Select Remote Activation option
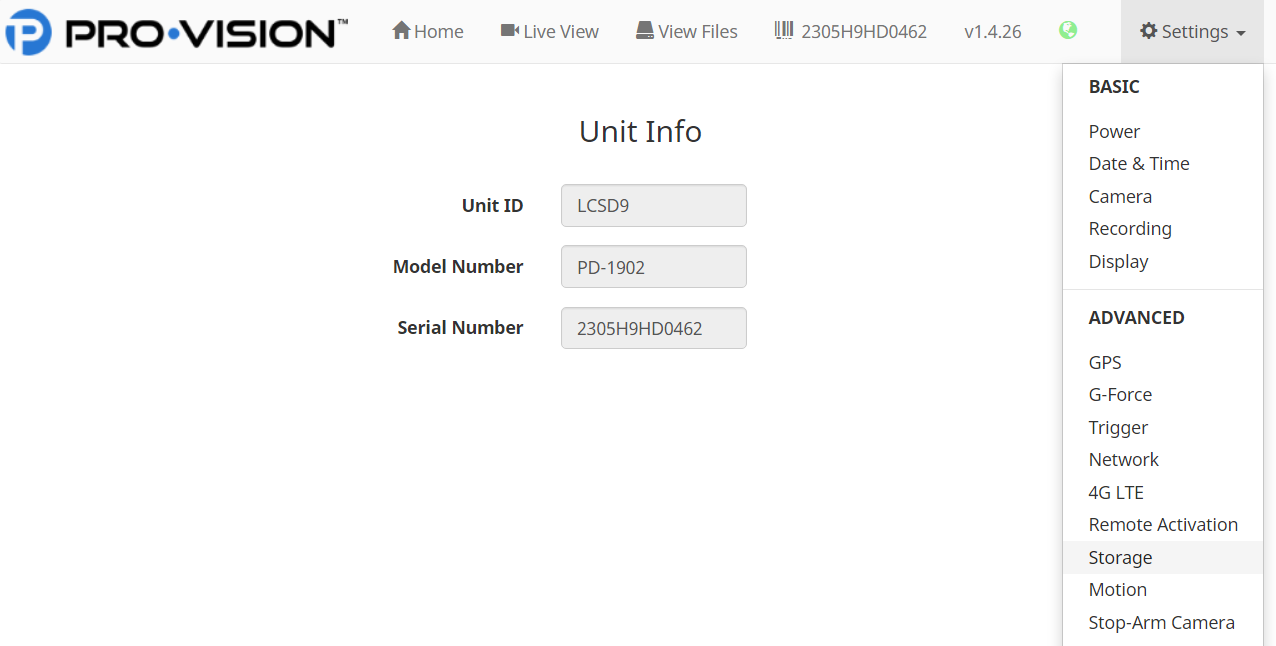 [1163, 525]
